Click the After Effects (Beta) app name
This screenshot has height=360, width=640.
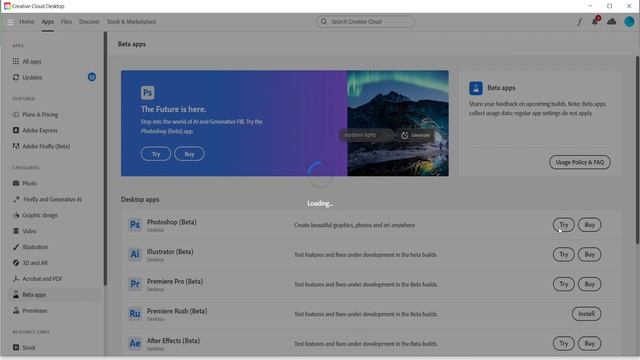[x=173, y=341]
